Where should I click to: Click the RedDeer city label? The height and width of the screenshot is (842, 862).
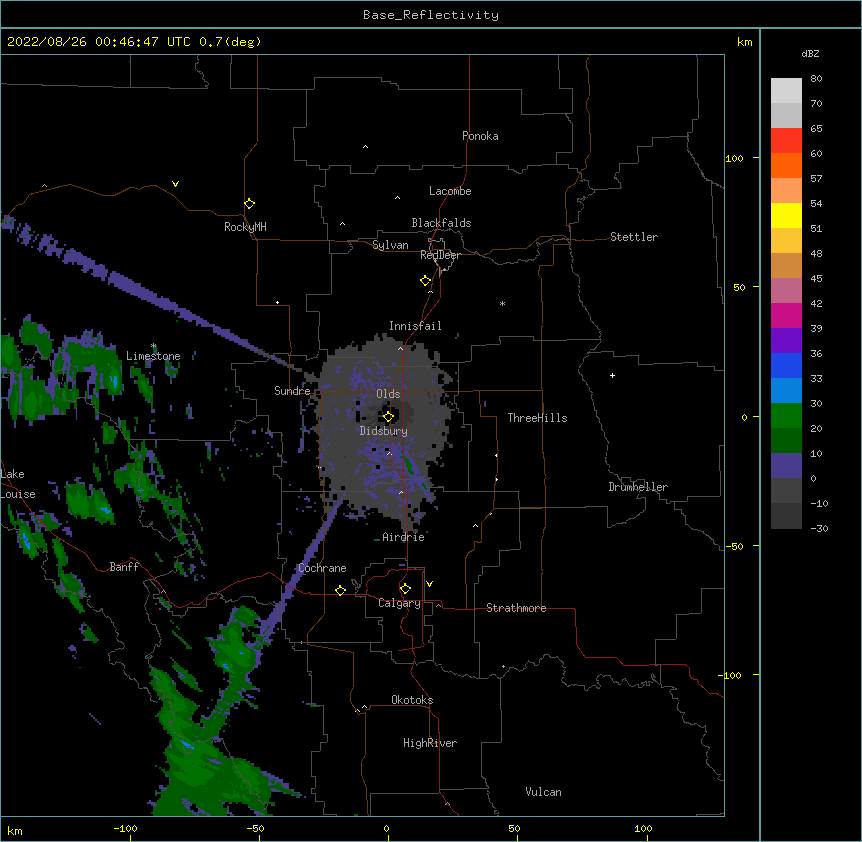[x=440, y=255]
